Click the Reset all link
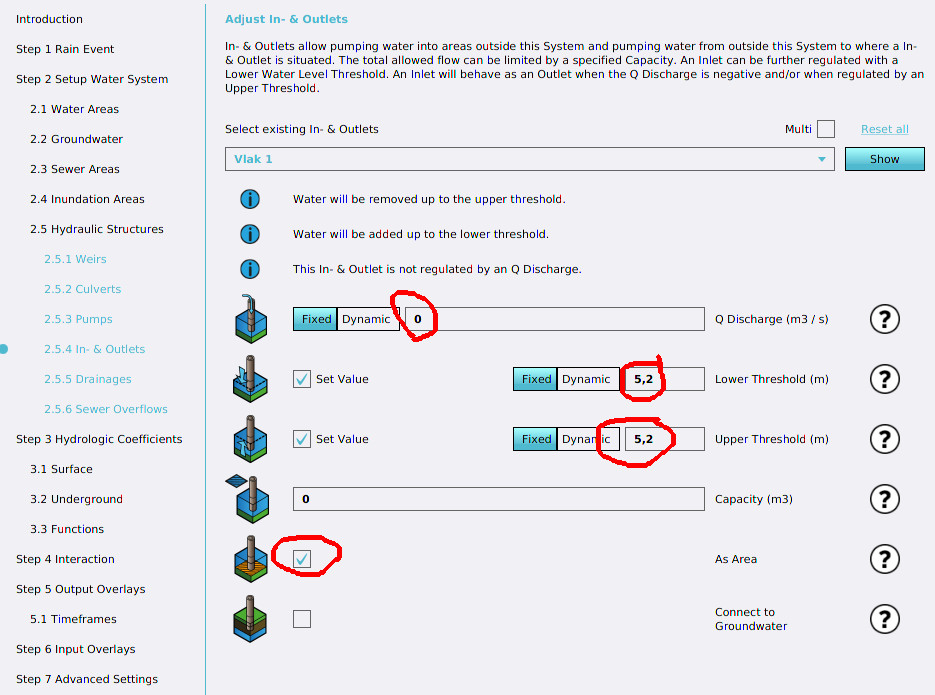The width and height of the screenshot is (935, 695). point(884,129)
